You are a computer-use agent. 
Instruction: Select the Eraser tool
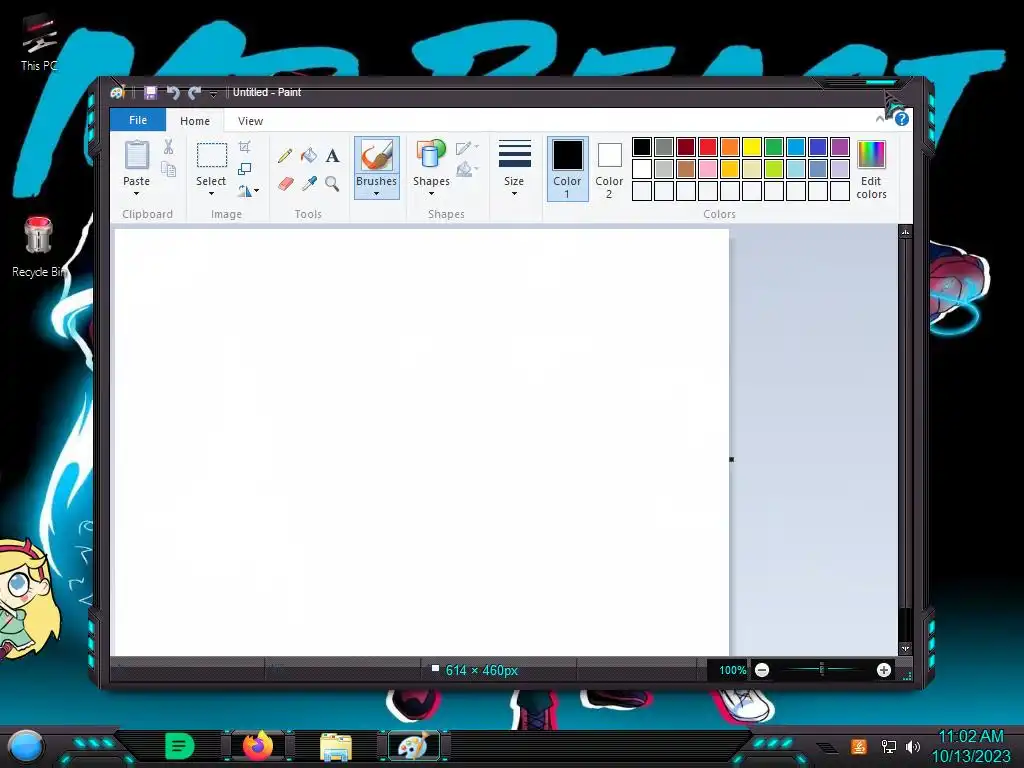pos(285,184)
